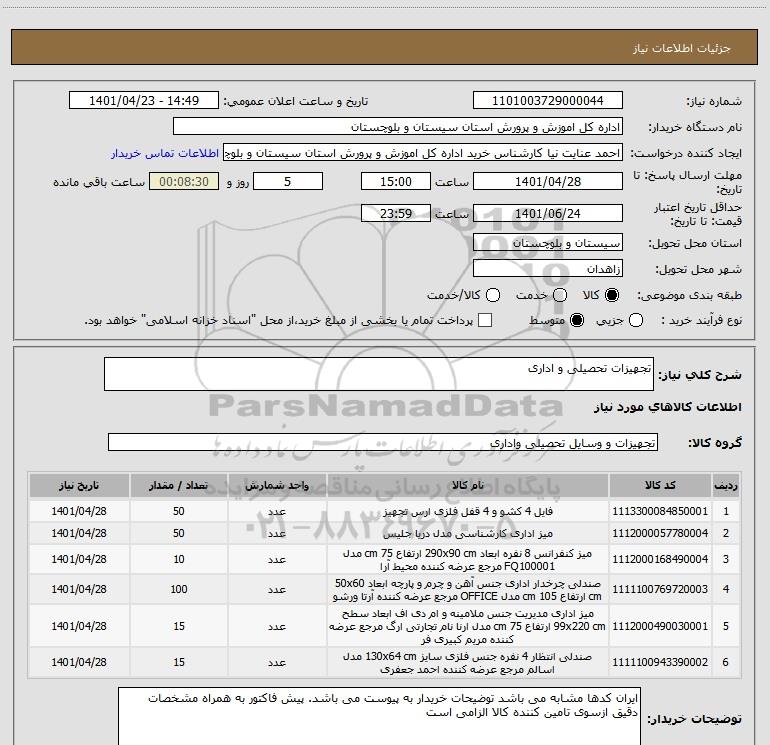Image resolution: width=770 pixels, height=745 pixels.
Task: Click the طبقه بندی موضوعی label
Action: coord(689,295)
